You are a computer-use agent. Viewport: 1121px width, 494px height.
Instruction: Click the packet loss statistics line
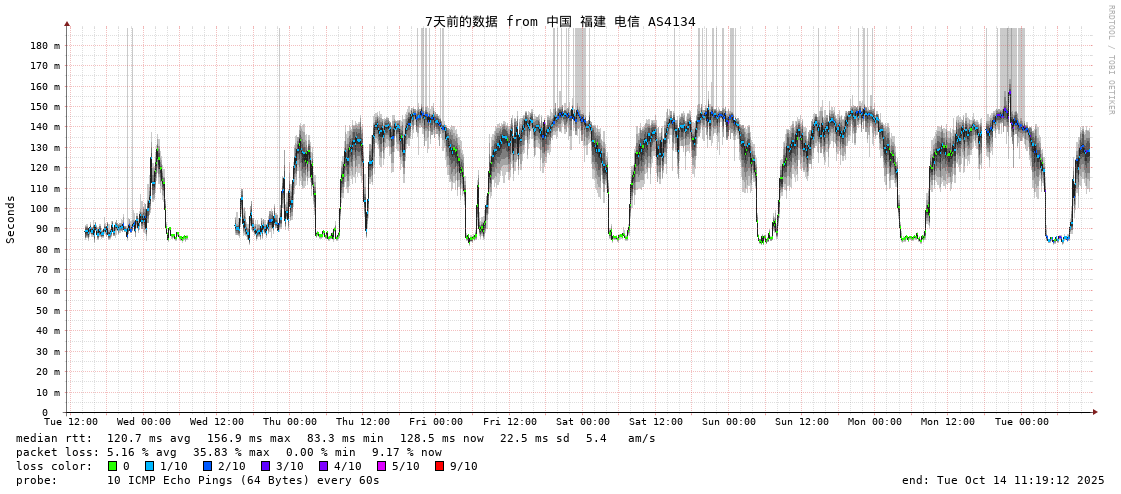click(229, 452)
